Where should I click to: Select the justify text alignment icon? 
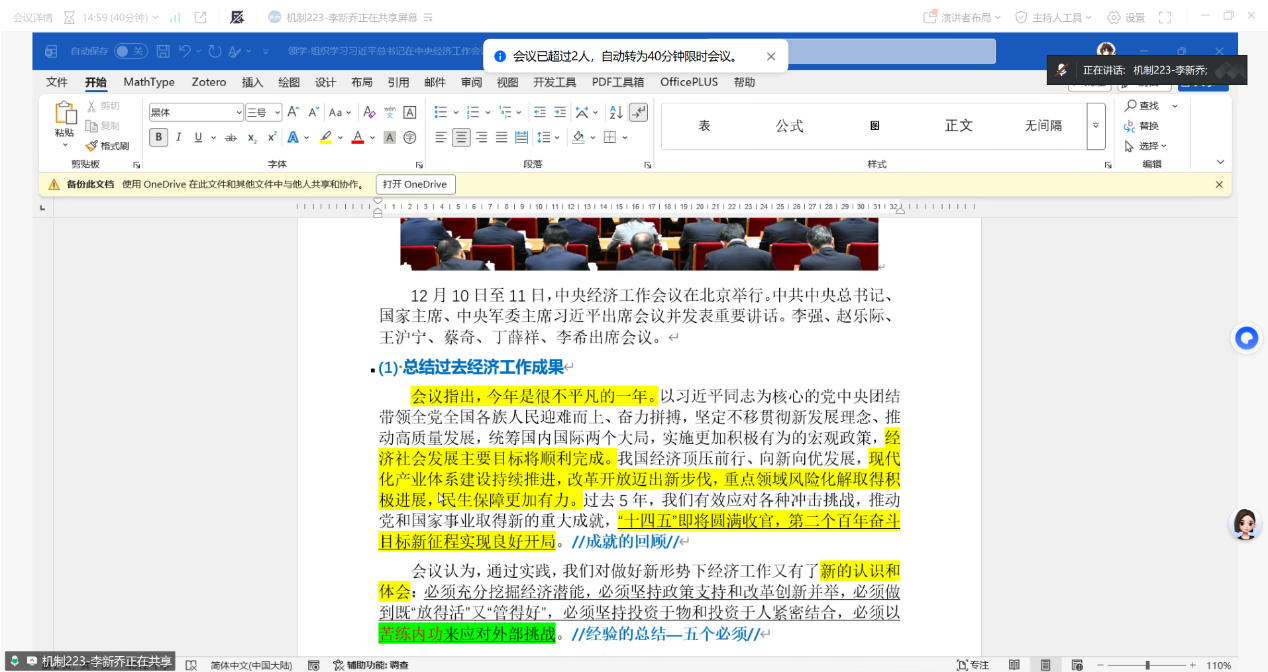502,138
